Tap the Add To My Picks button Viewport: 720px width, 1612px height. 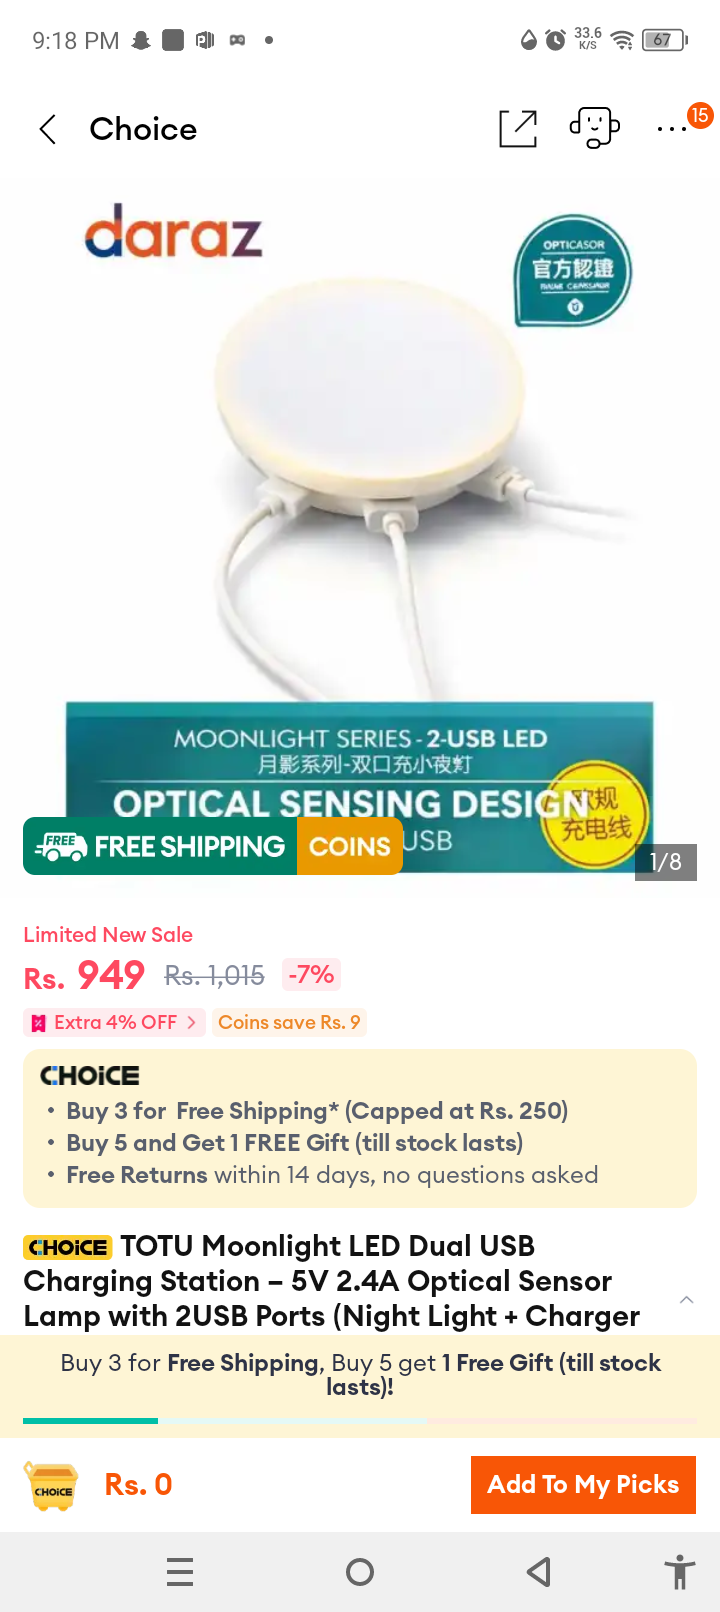(583, 1485)
